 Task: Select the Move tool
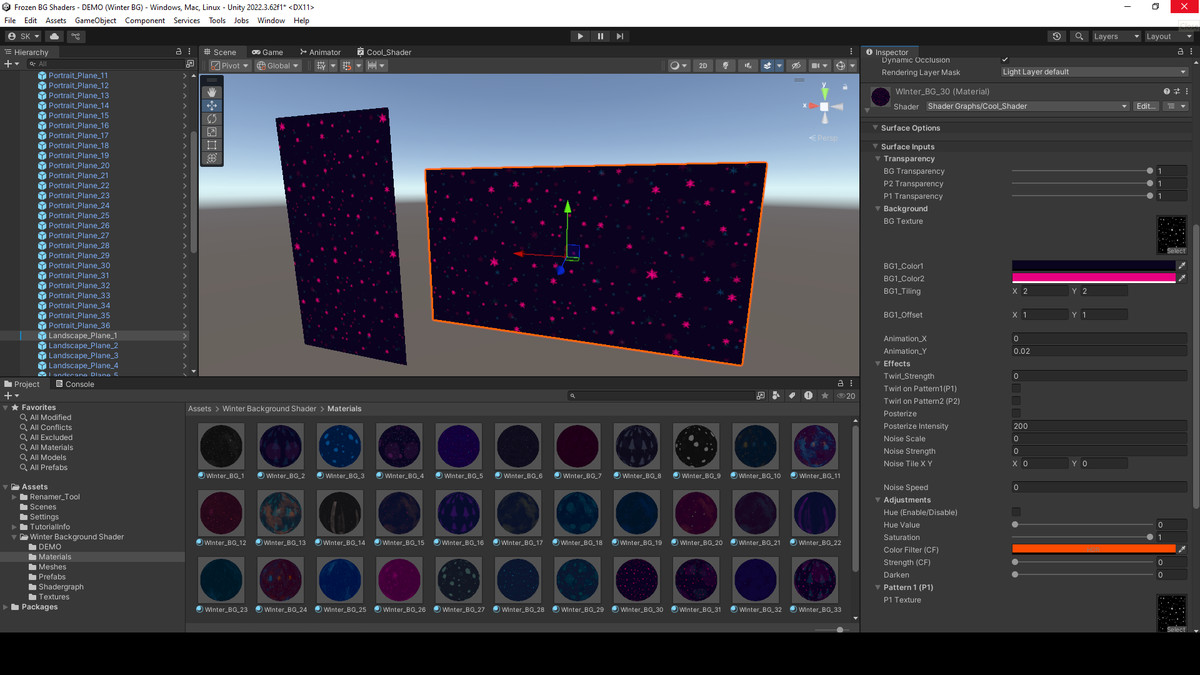[x=212, y=105]
